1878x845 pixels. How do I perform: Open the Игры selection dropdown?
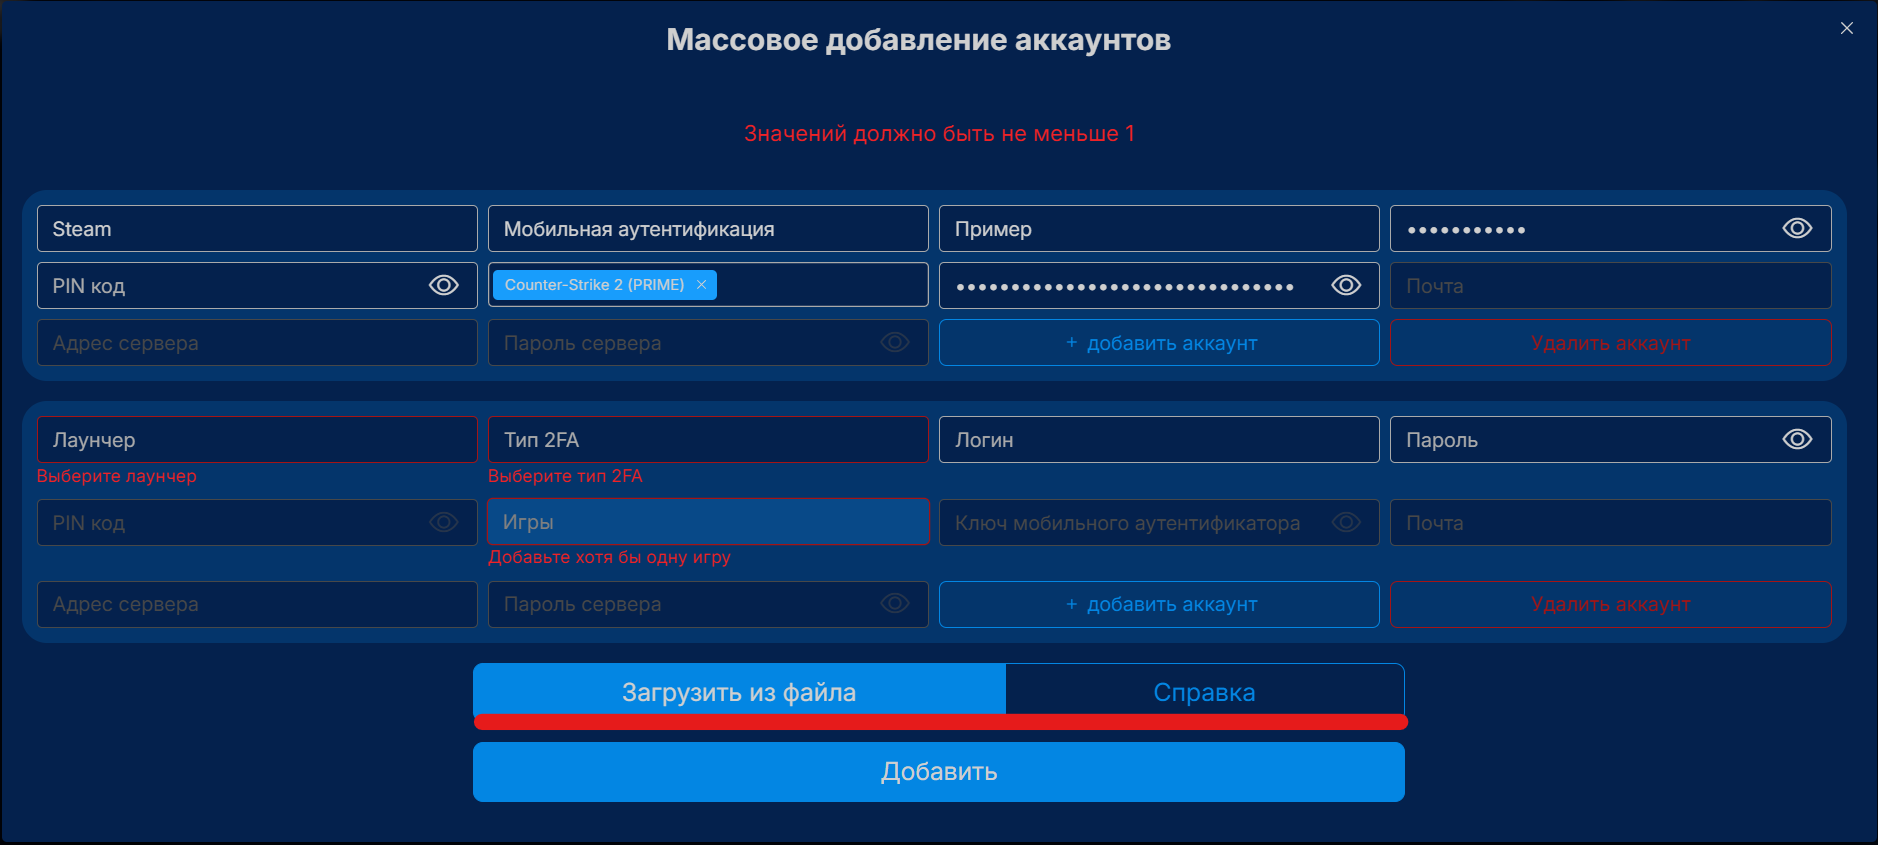[708, 522]
